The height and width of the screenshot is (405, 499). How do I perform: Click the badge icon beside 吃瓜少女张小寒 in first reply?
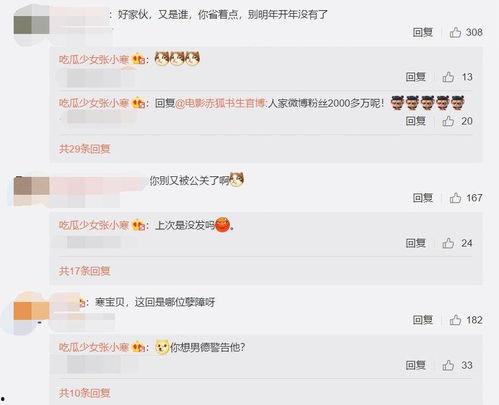[138, 59]
